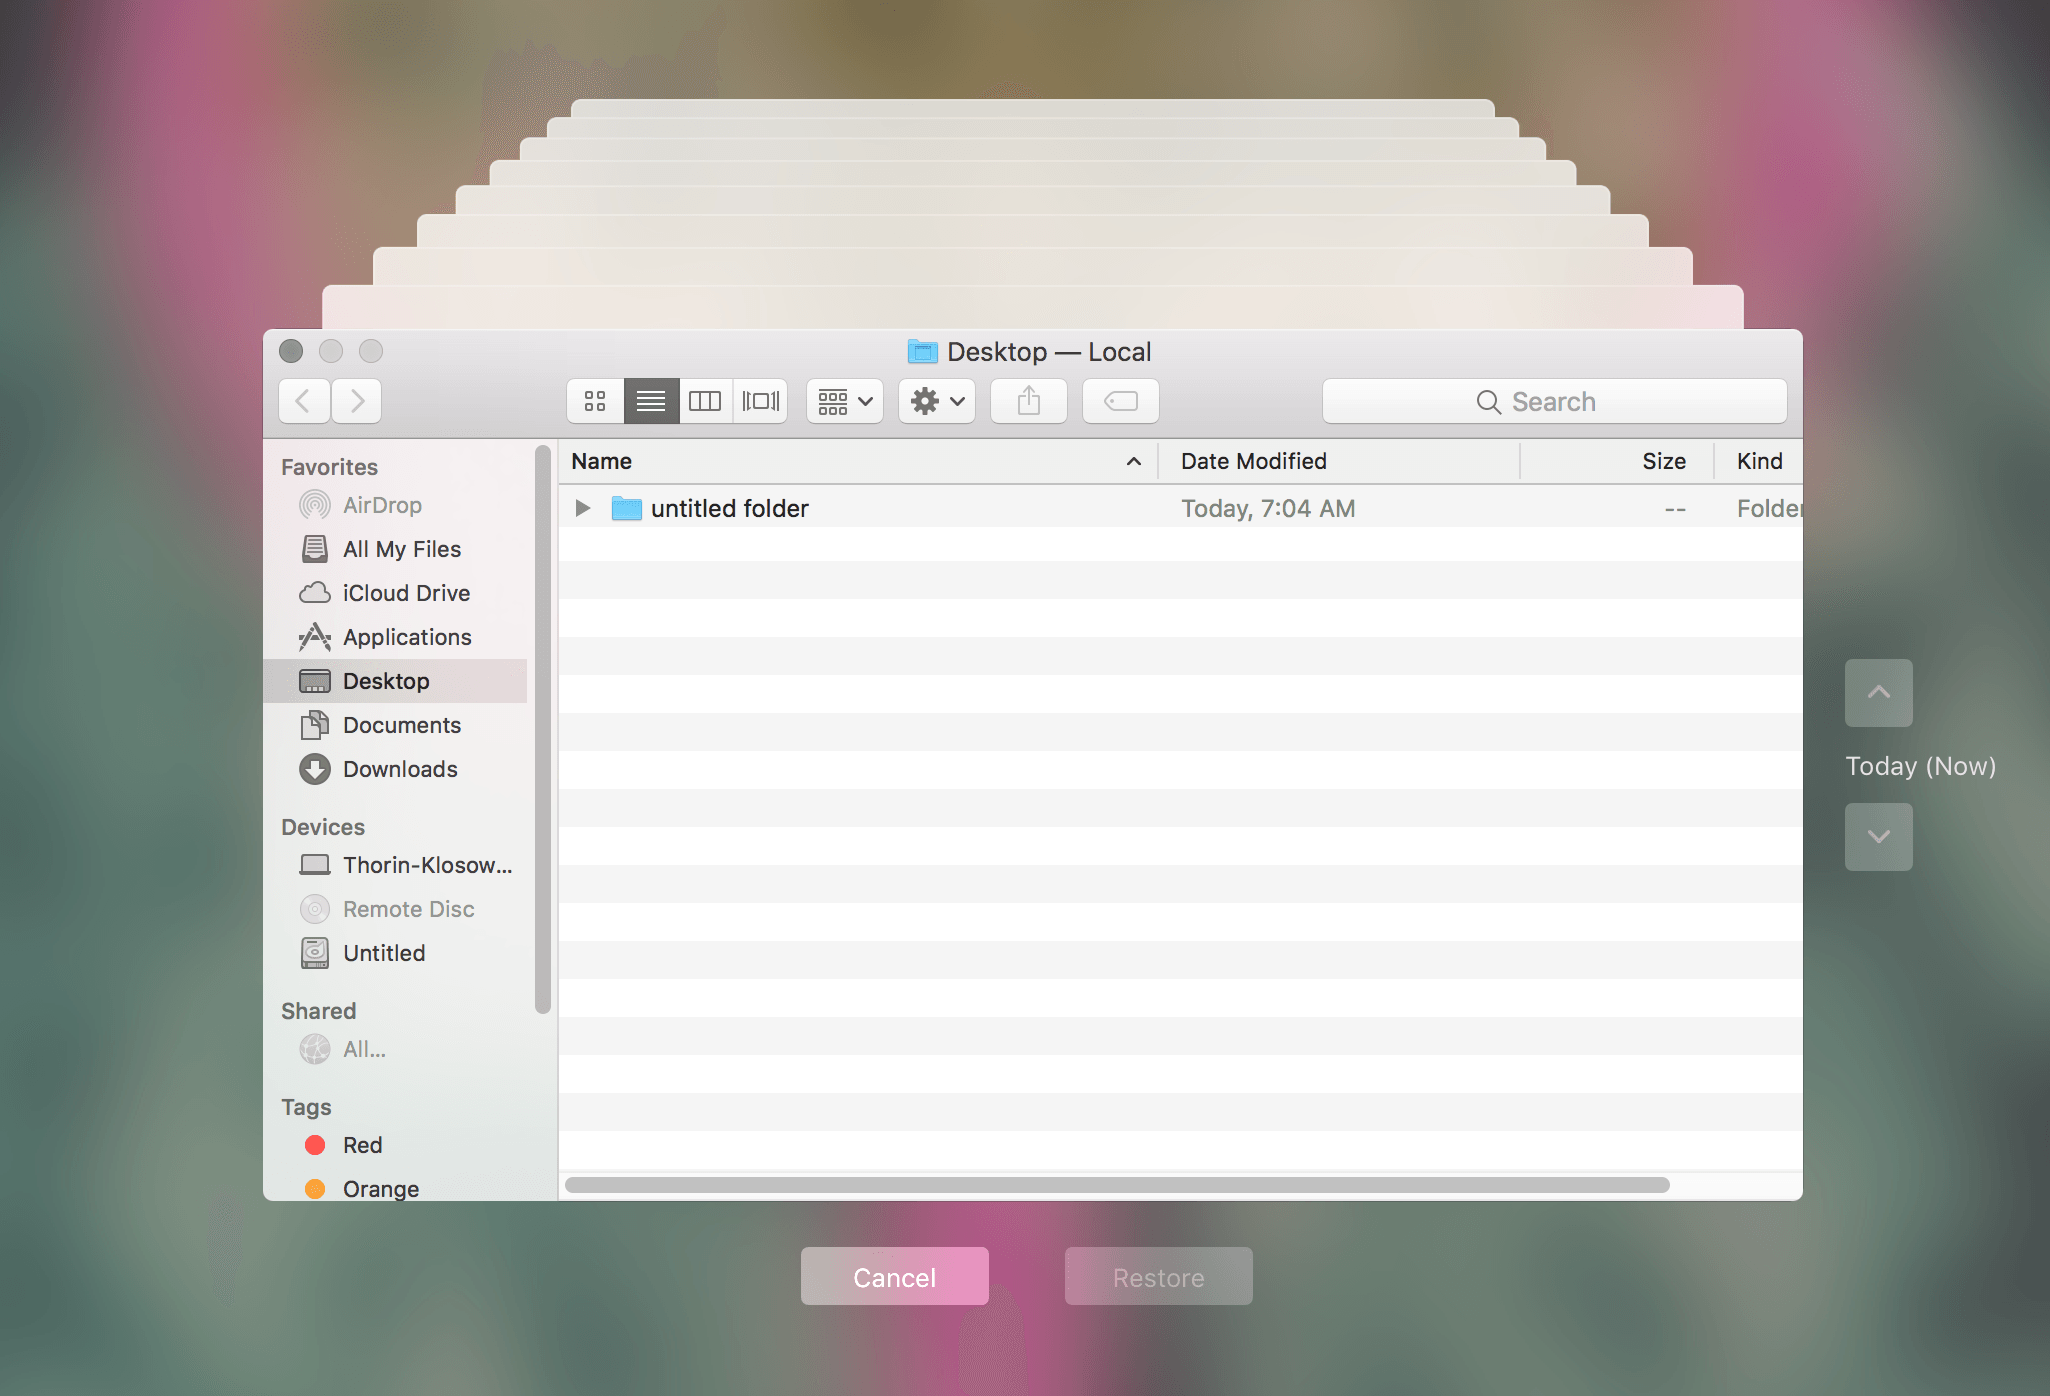Select Applications in the sidebar

[406, 637]
